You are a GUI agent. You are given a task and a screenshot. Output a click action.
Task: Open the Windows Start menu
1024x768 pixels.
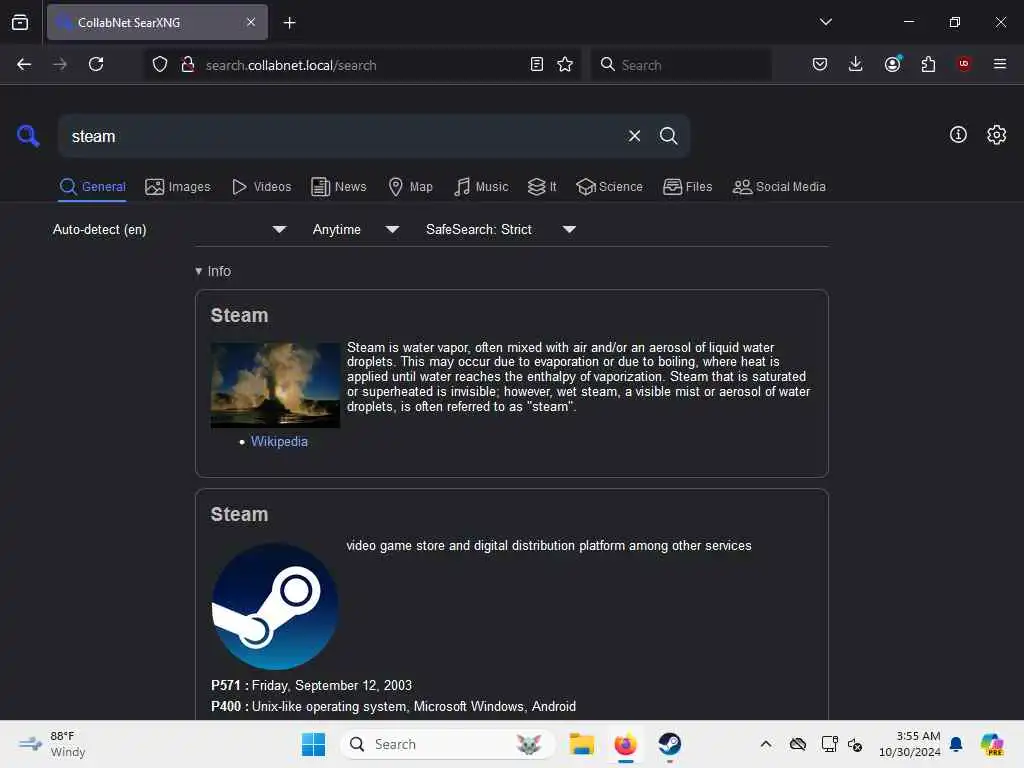[x=313, y=744]
